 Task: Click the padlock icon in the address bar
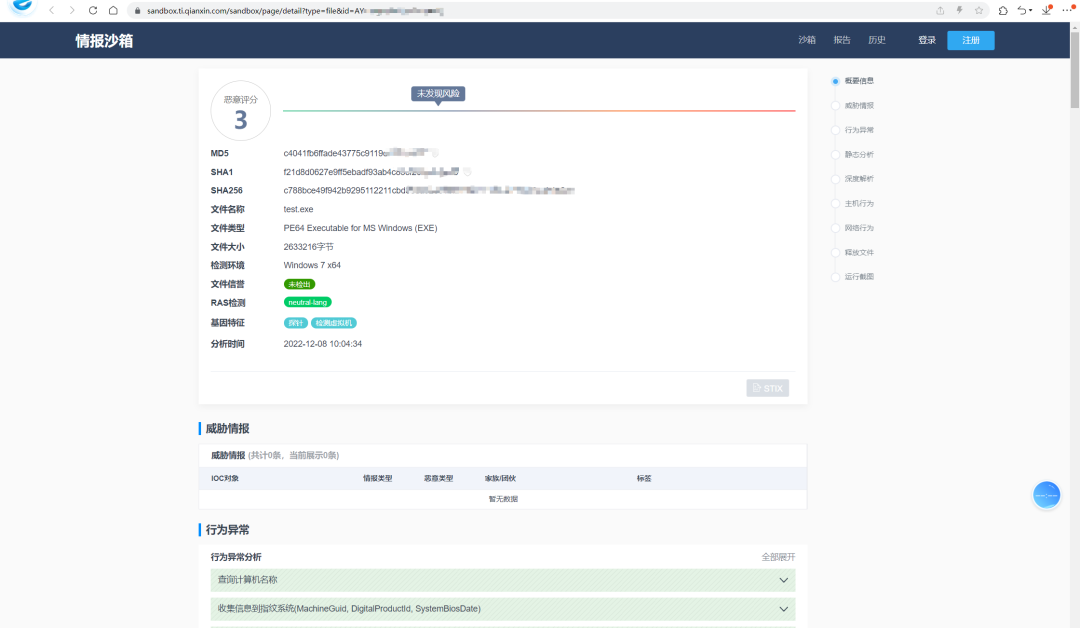pos(137,11)
